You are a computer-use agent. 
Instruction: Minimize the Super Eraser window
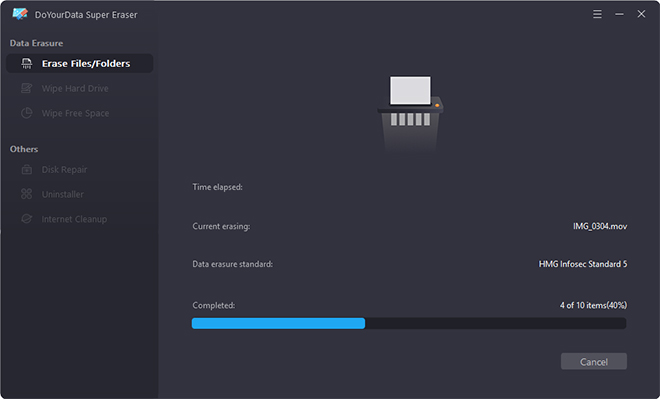pyautogui.click(x=619, y=14)
